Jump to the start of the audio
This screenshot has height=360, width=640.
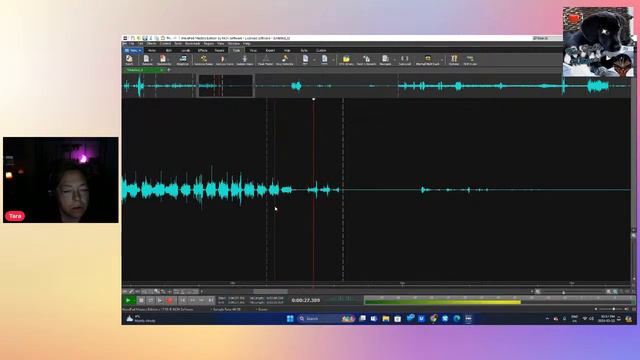click(182, 300)
